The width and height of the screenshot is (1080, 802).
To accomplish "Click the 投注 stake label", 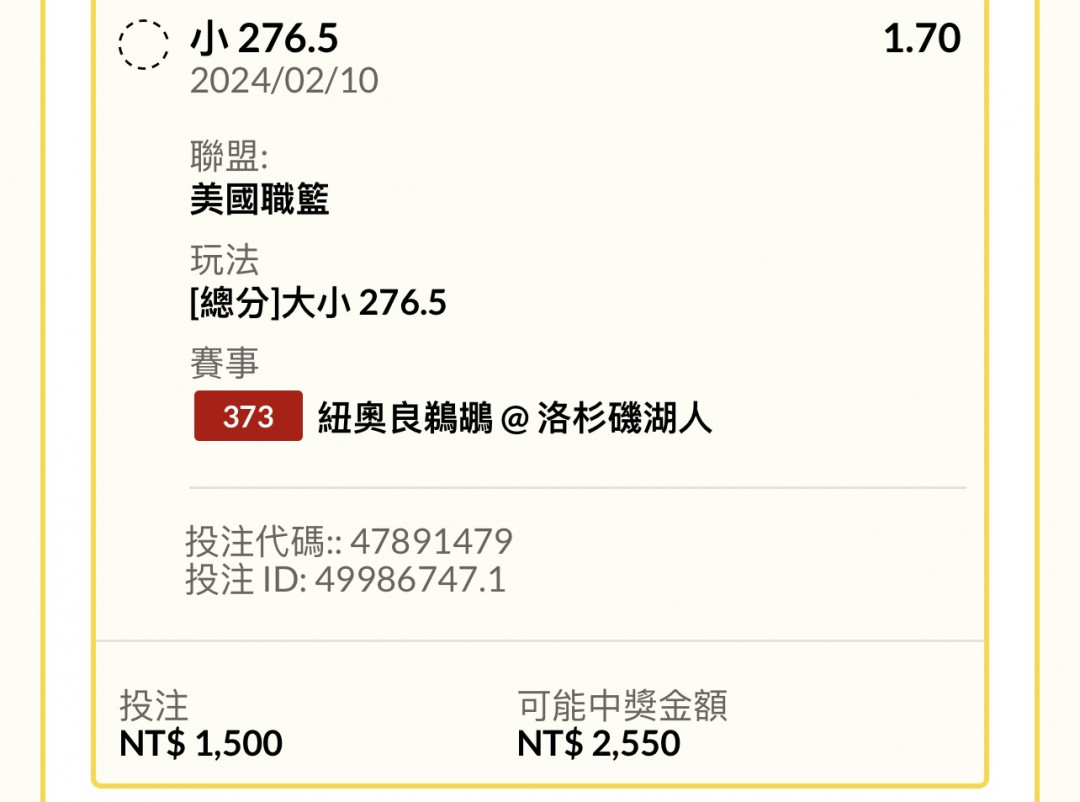I will 154,706.
